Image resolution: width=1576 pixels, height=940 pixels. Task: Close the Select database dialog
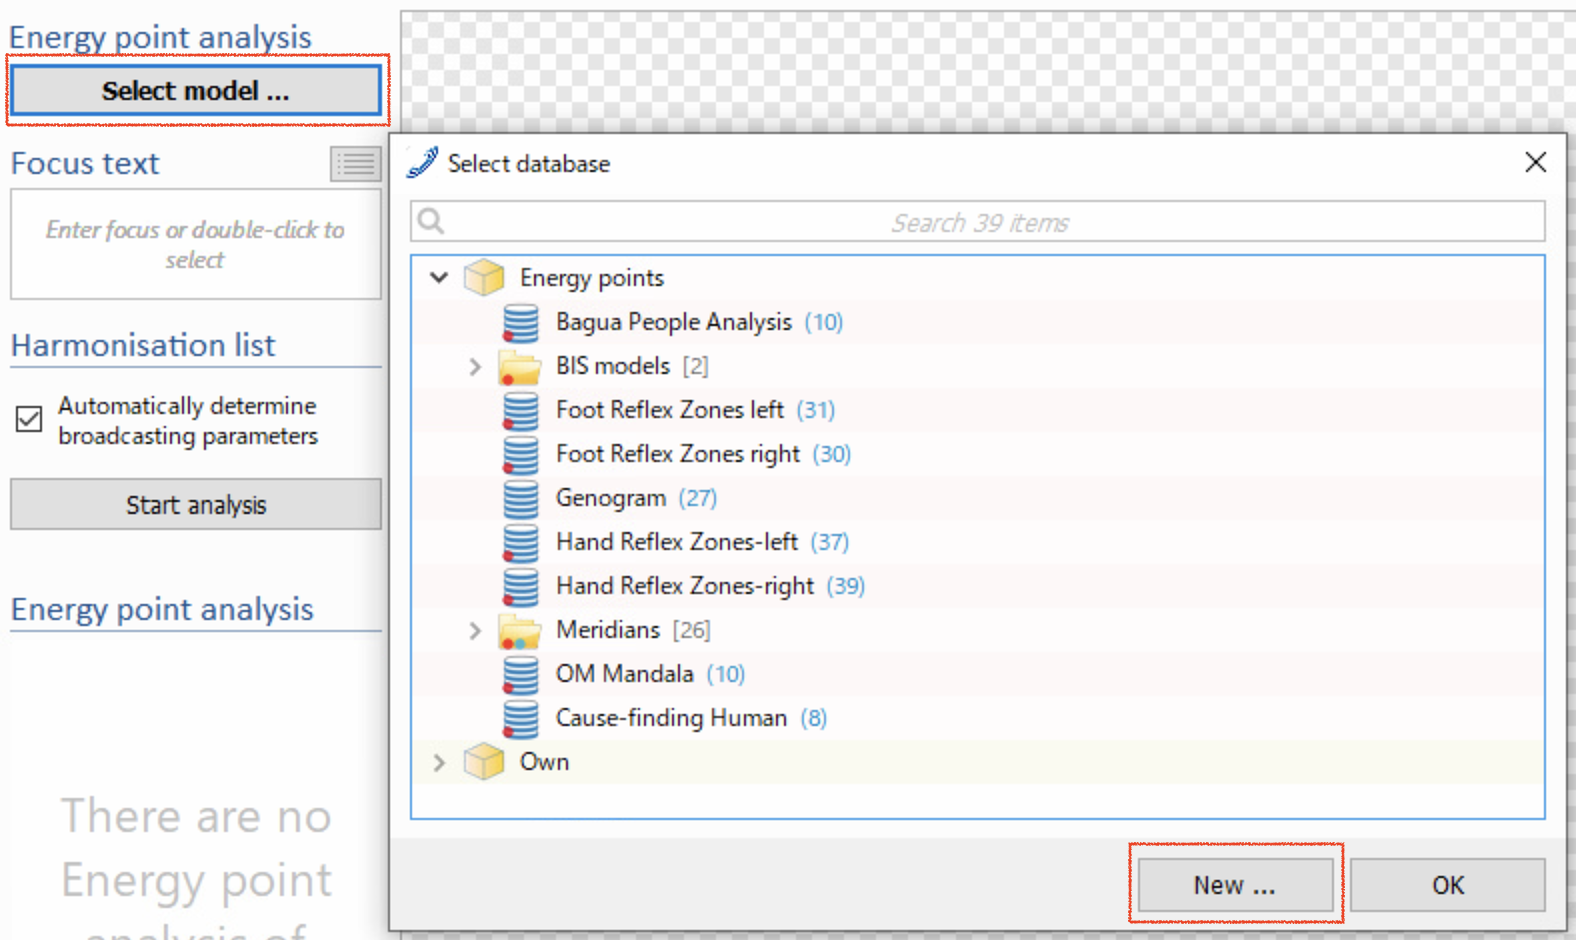click(1536, 162)
